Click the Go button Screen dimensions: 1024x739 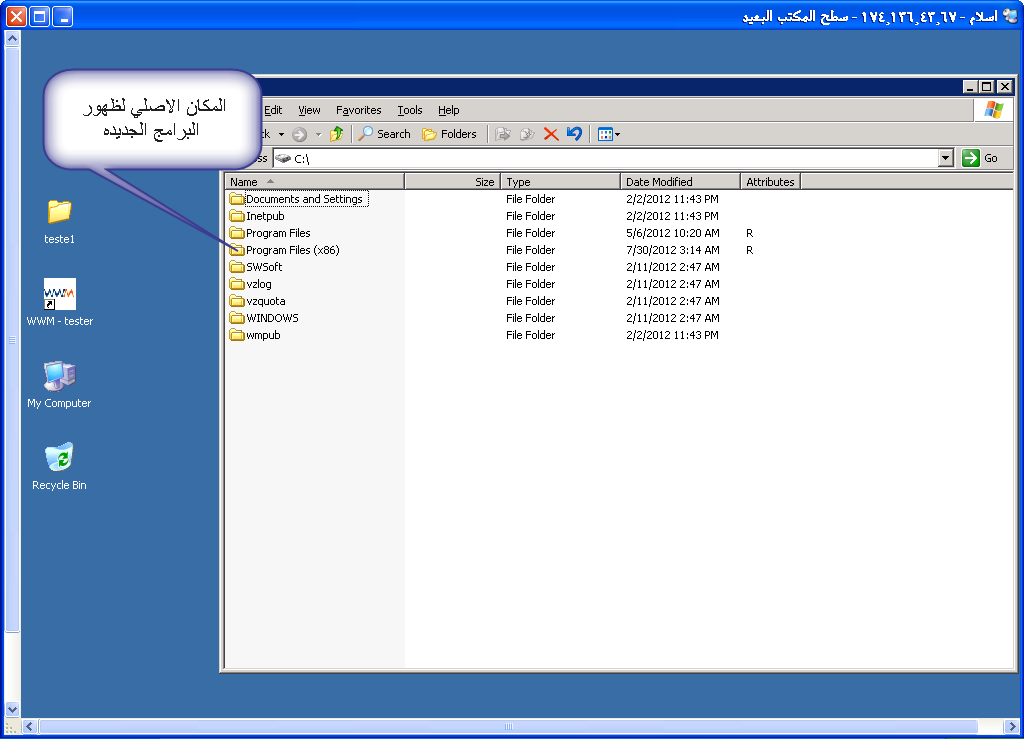pyautogui.click(x=980, y=158)
